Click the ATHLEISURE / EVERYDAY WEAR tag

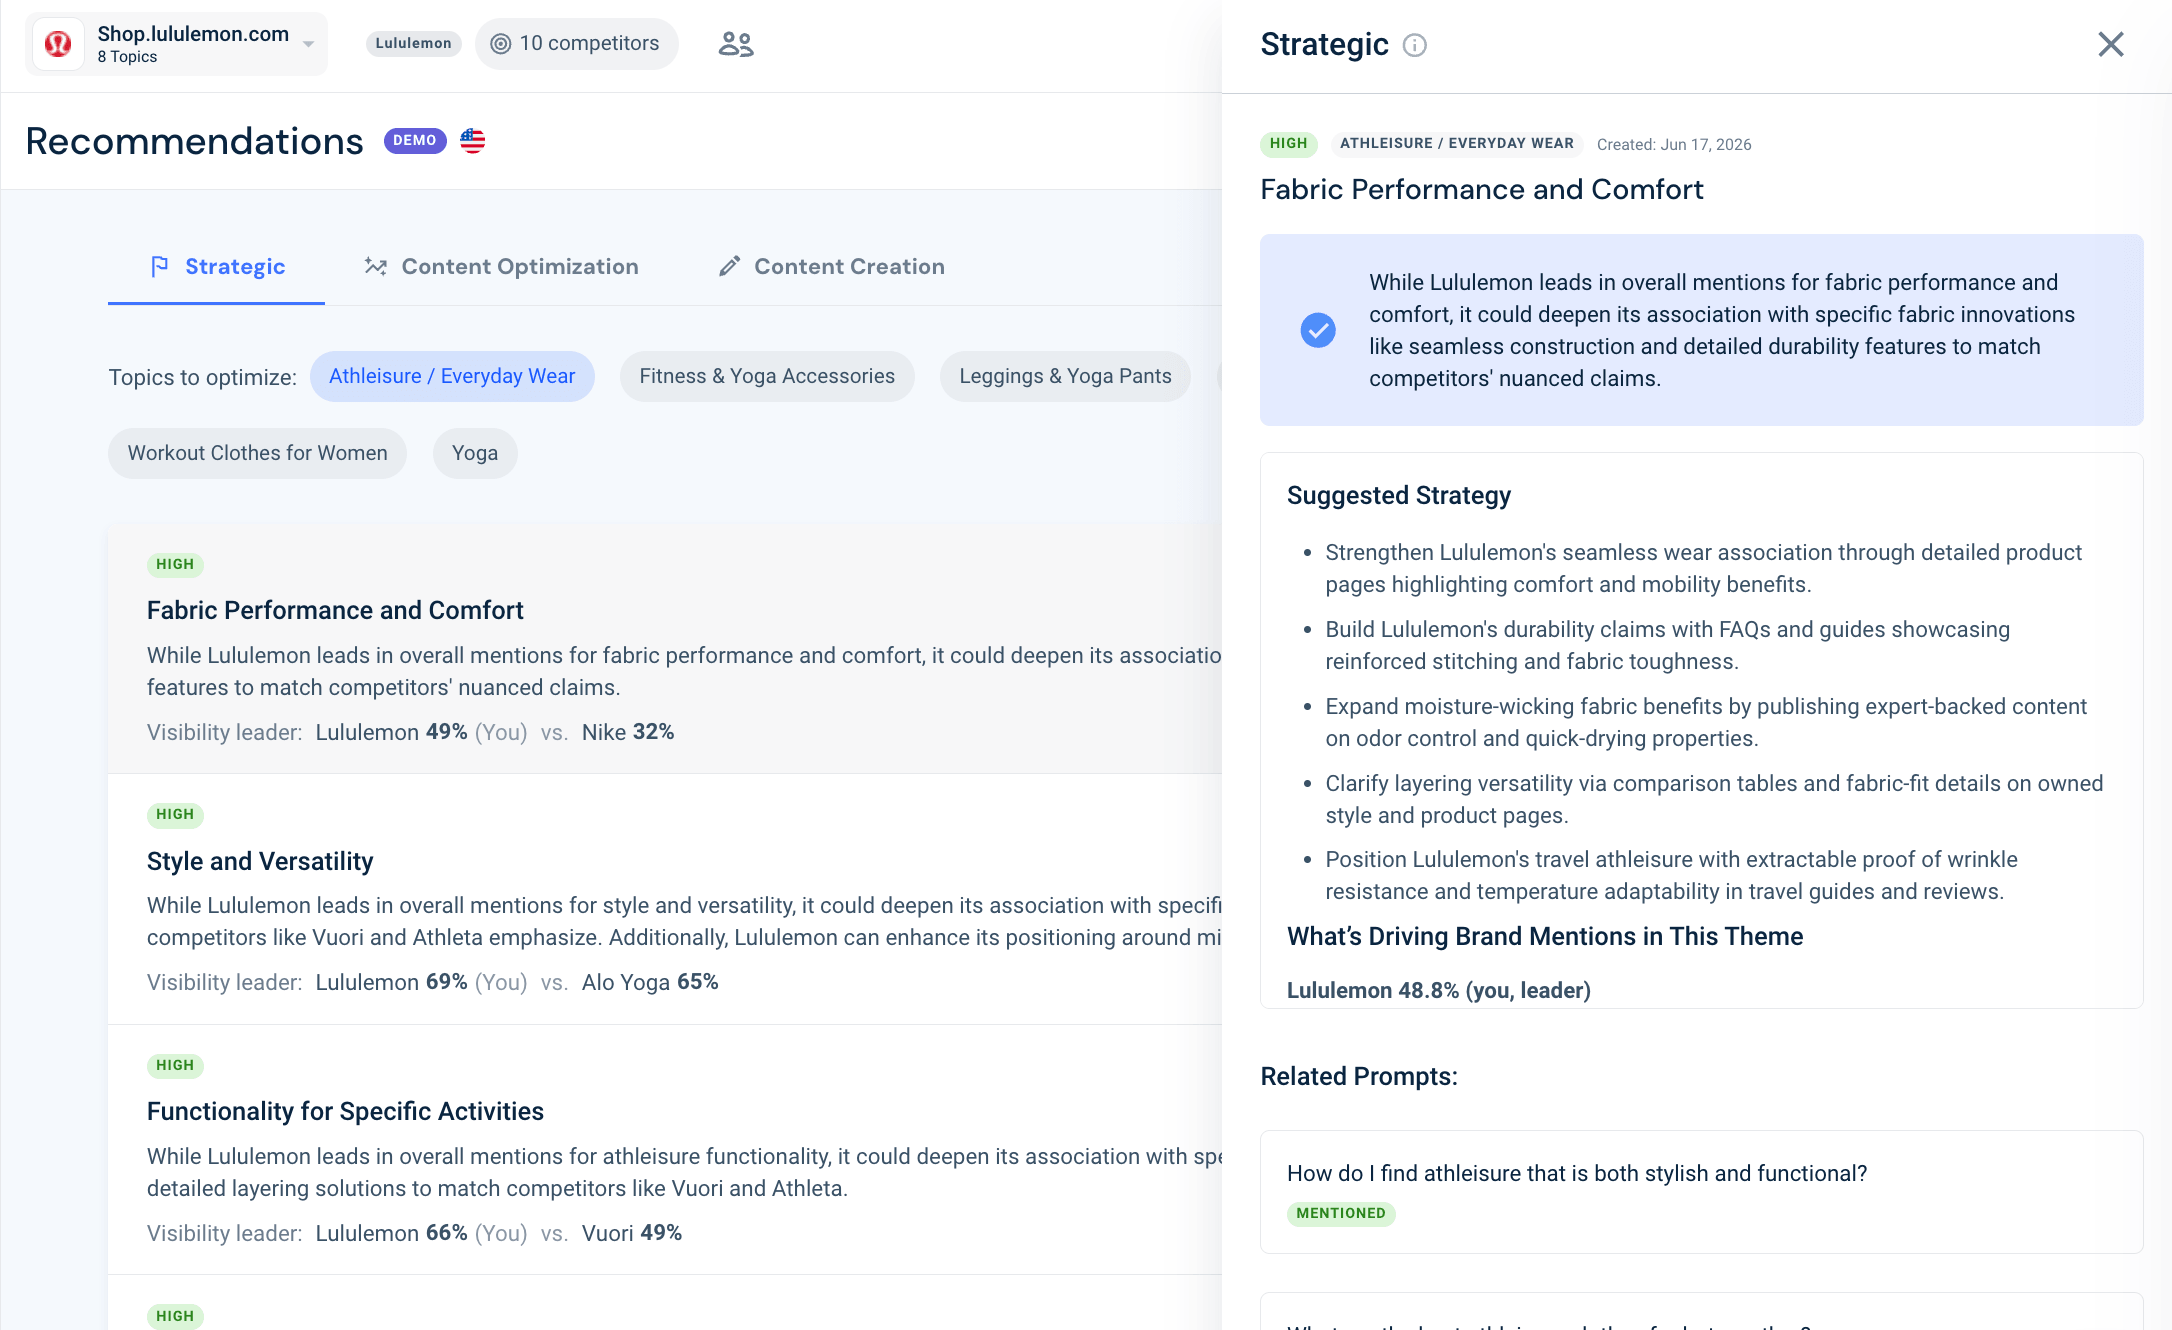pyautogui.click(x=1457, y=144)
